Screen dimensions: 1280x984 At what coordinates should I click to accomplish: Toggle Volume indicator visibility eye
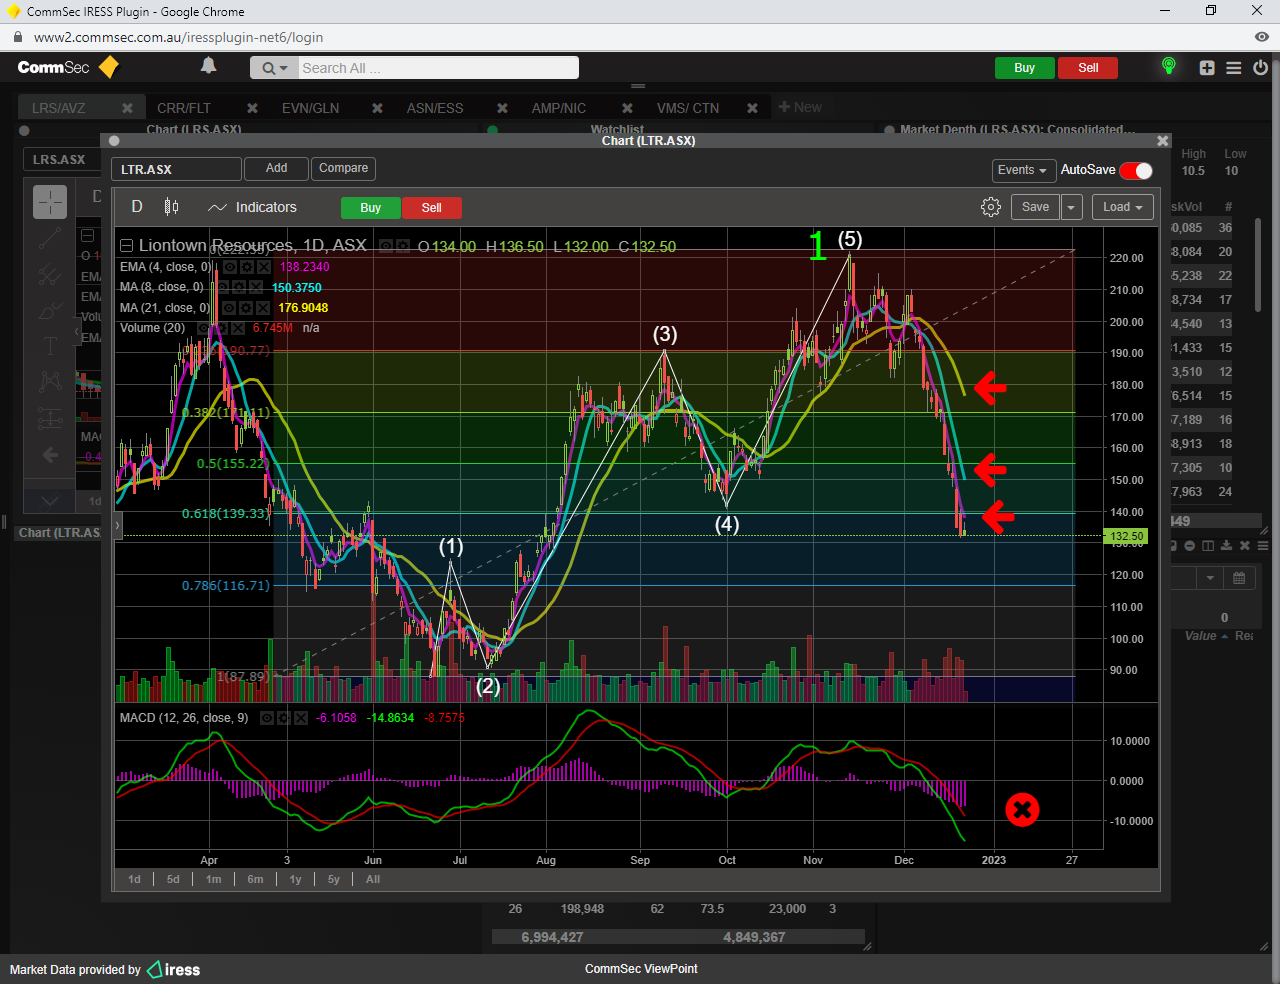click(x=203, y=328)
